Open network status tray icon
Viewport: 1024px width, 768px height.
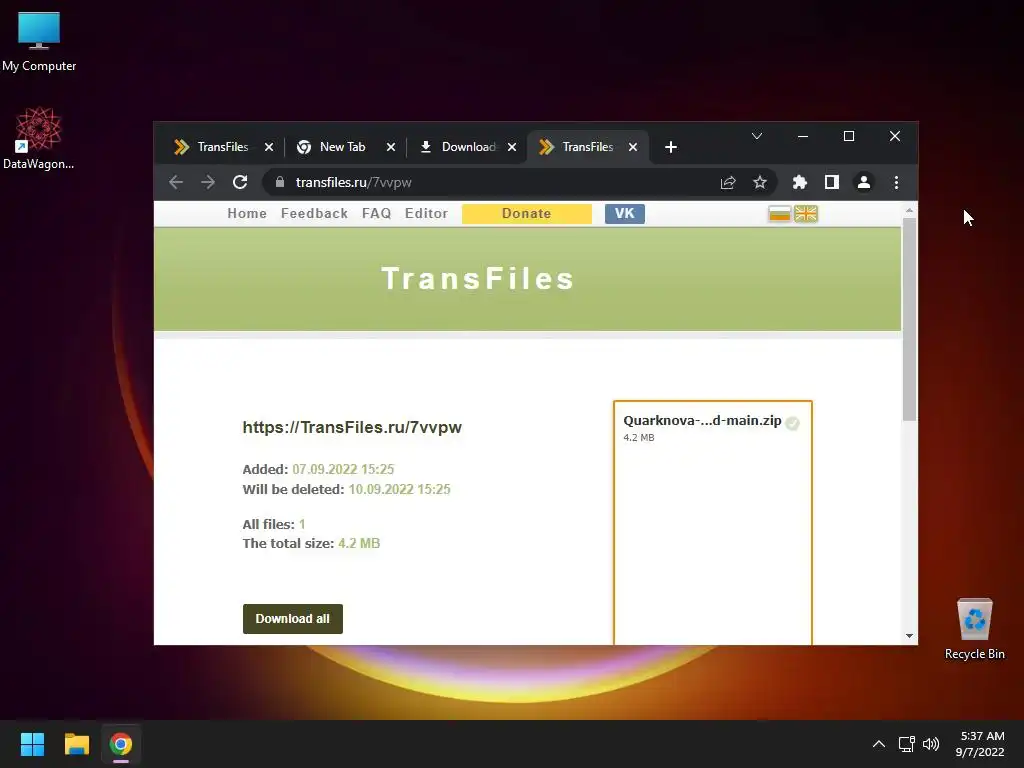pyautogui.click(x=906, y=744)
